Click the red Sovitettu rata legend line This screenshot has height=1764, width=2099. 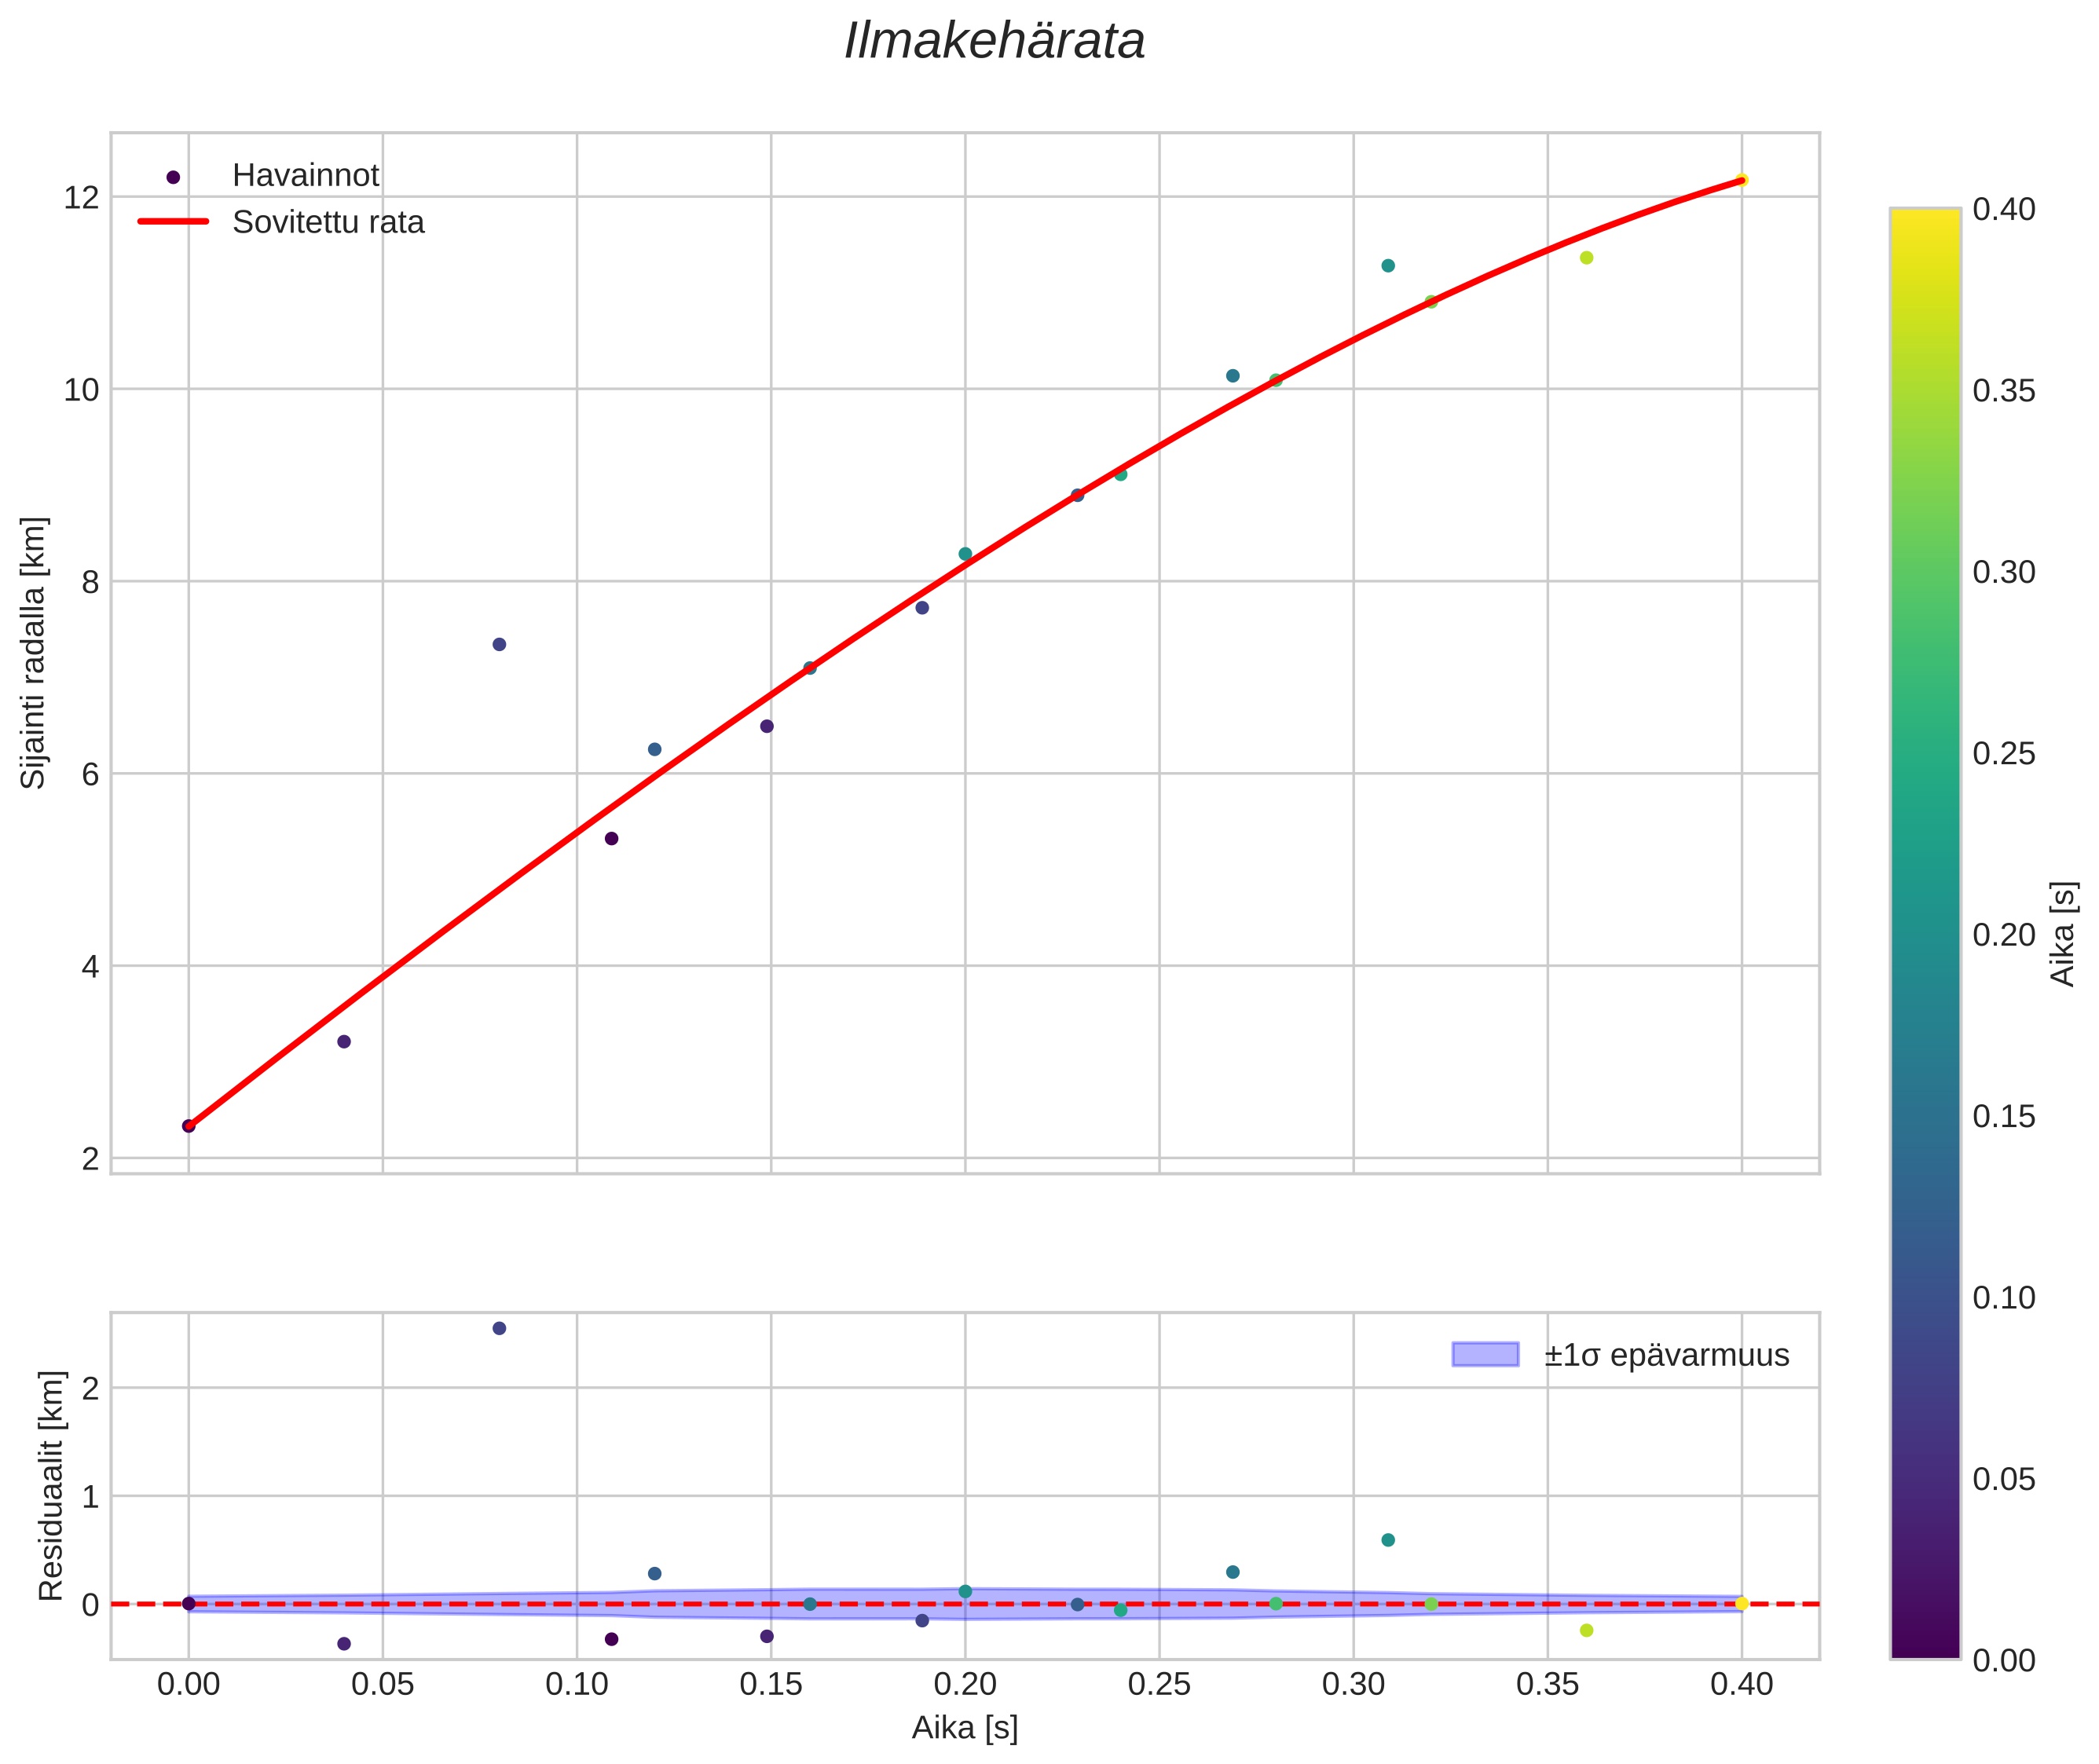173,221
